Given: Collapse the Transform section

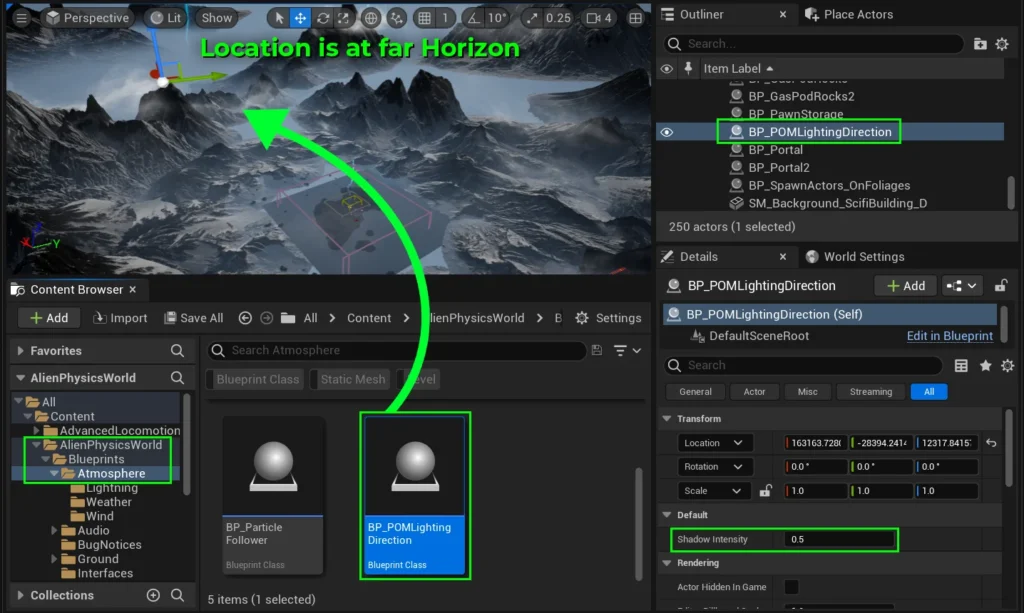Looking at the screenshot, I should 667,419.
